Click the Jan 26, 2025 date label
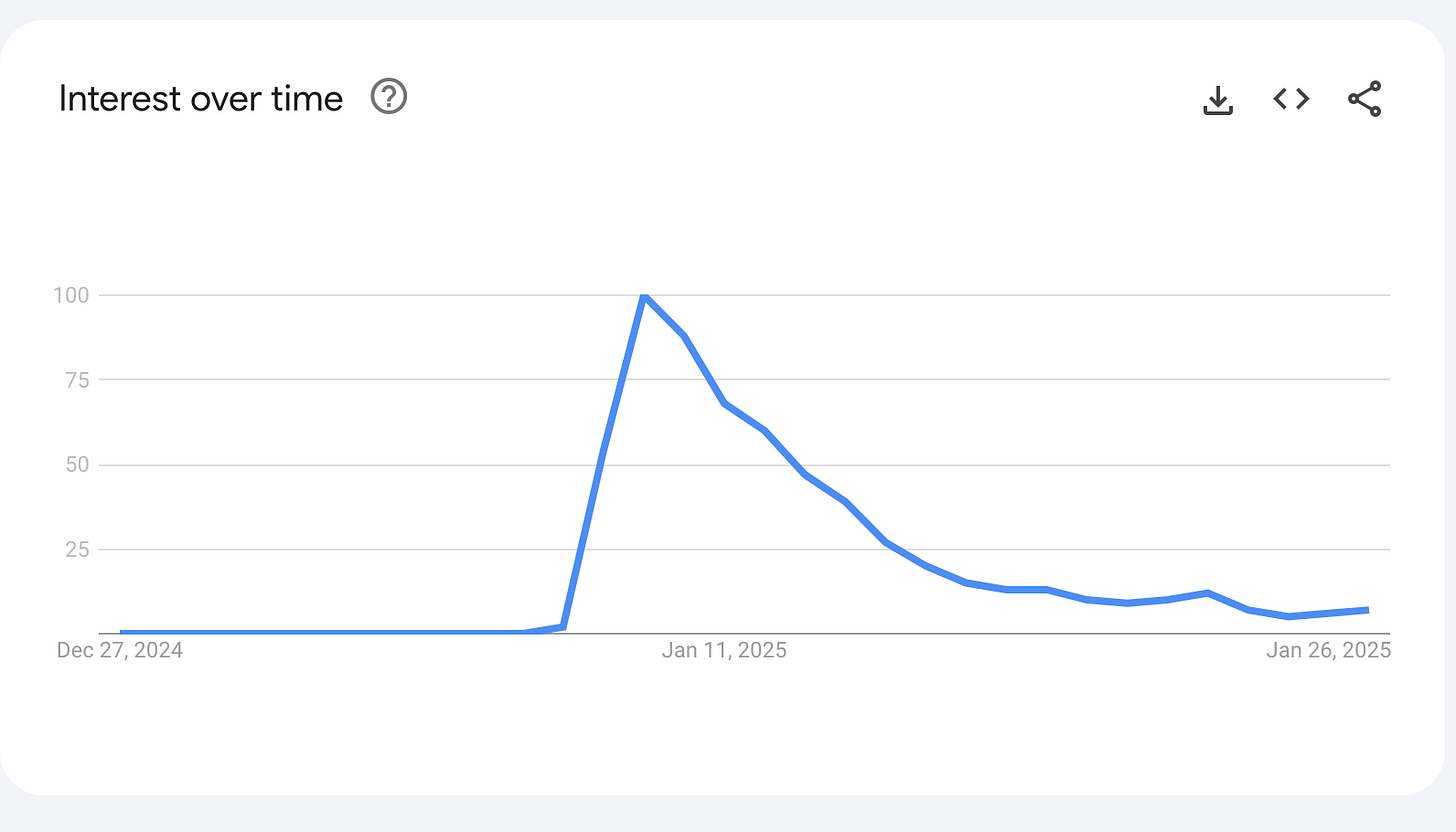This screenshot has width=1456, height=832. coord(1328,651)
